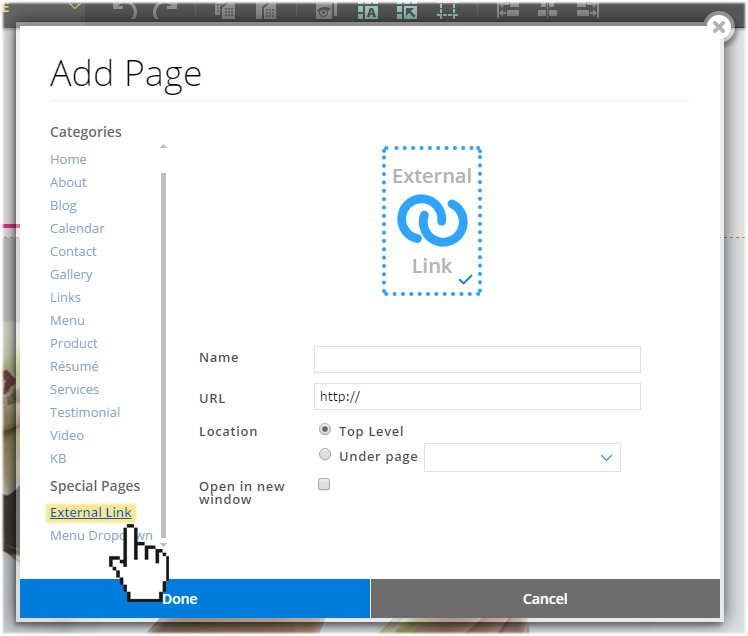Image resolution: width=748 pixels, height=636 pixels.
Task: Choose the KB category
Action: 58,458
